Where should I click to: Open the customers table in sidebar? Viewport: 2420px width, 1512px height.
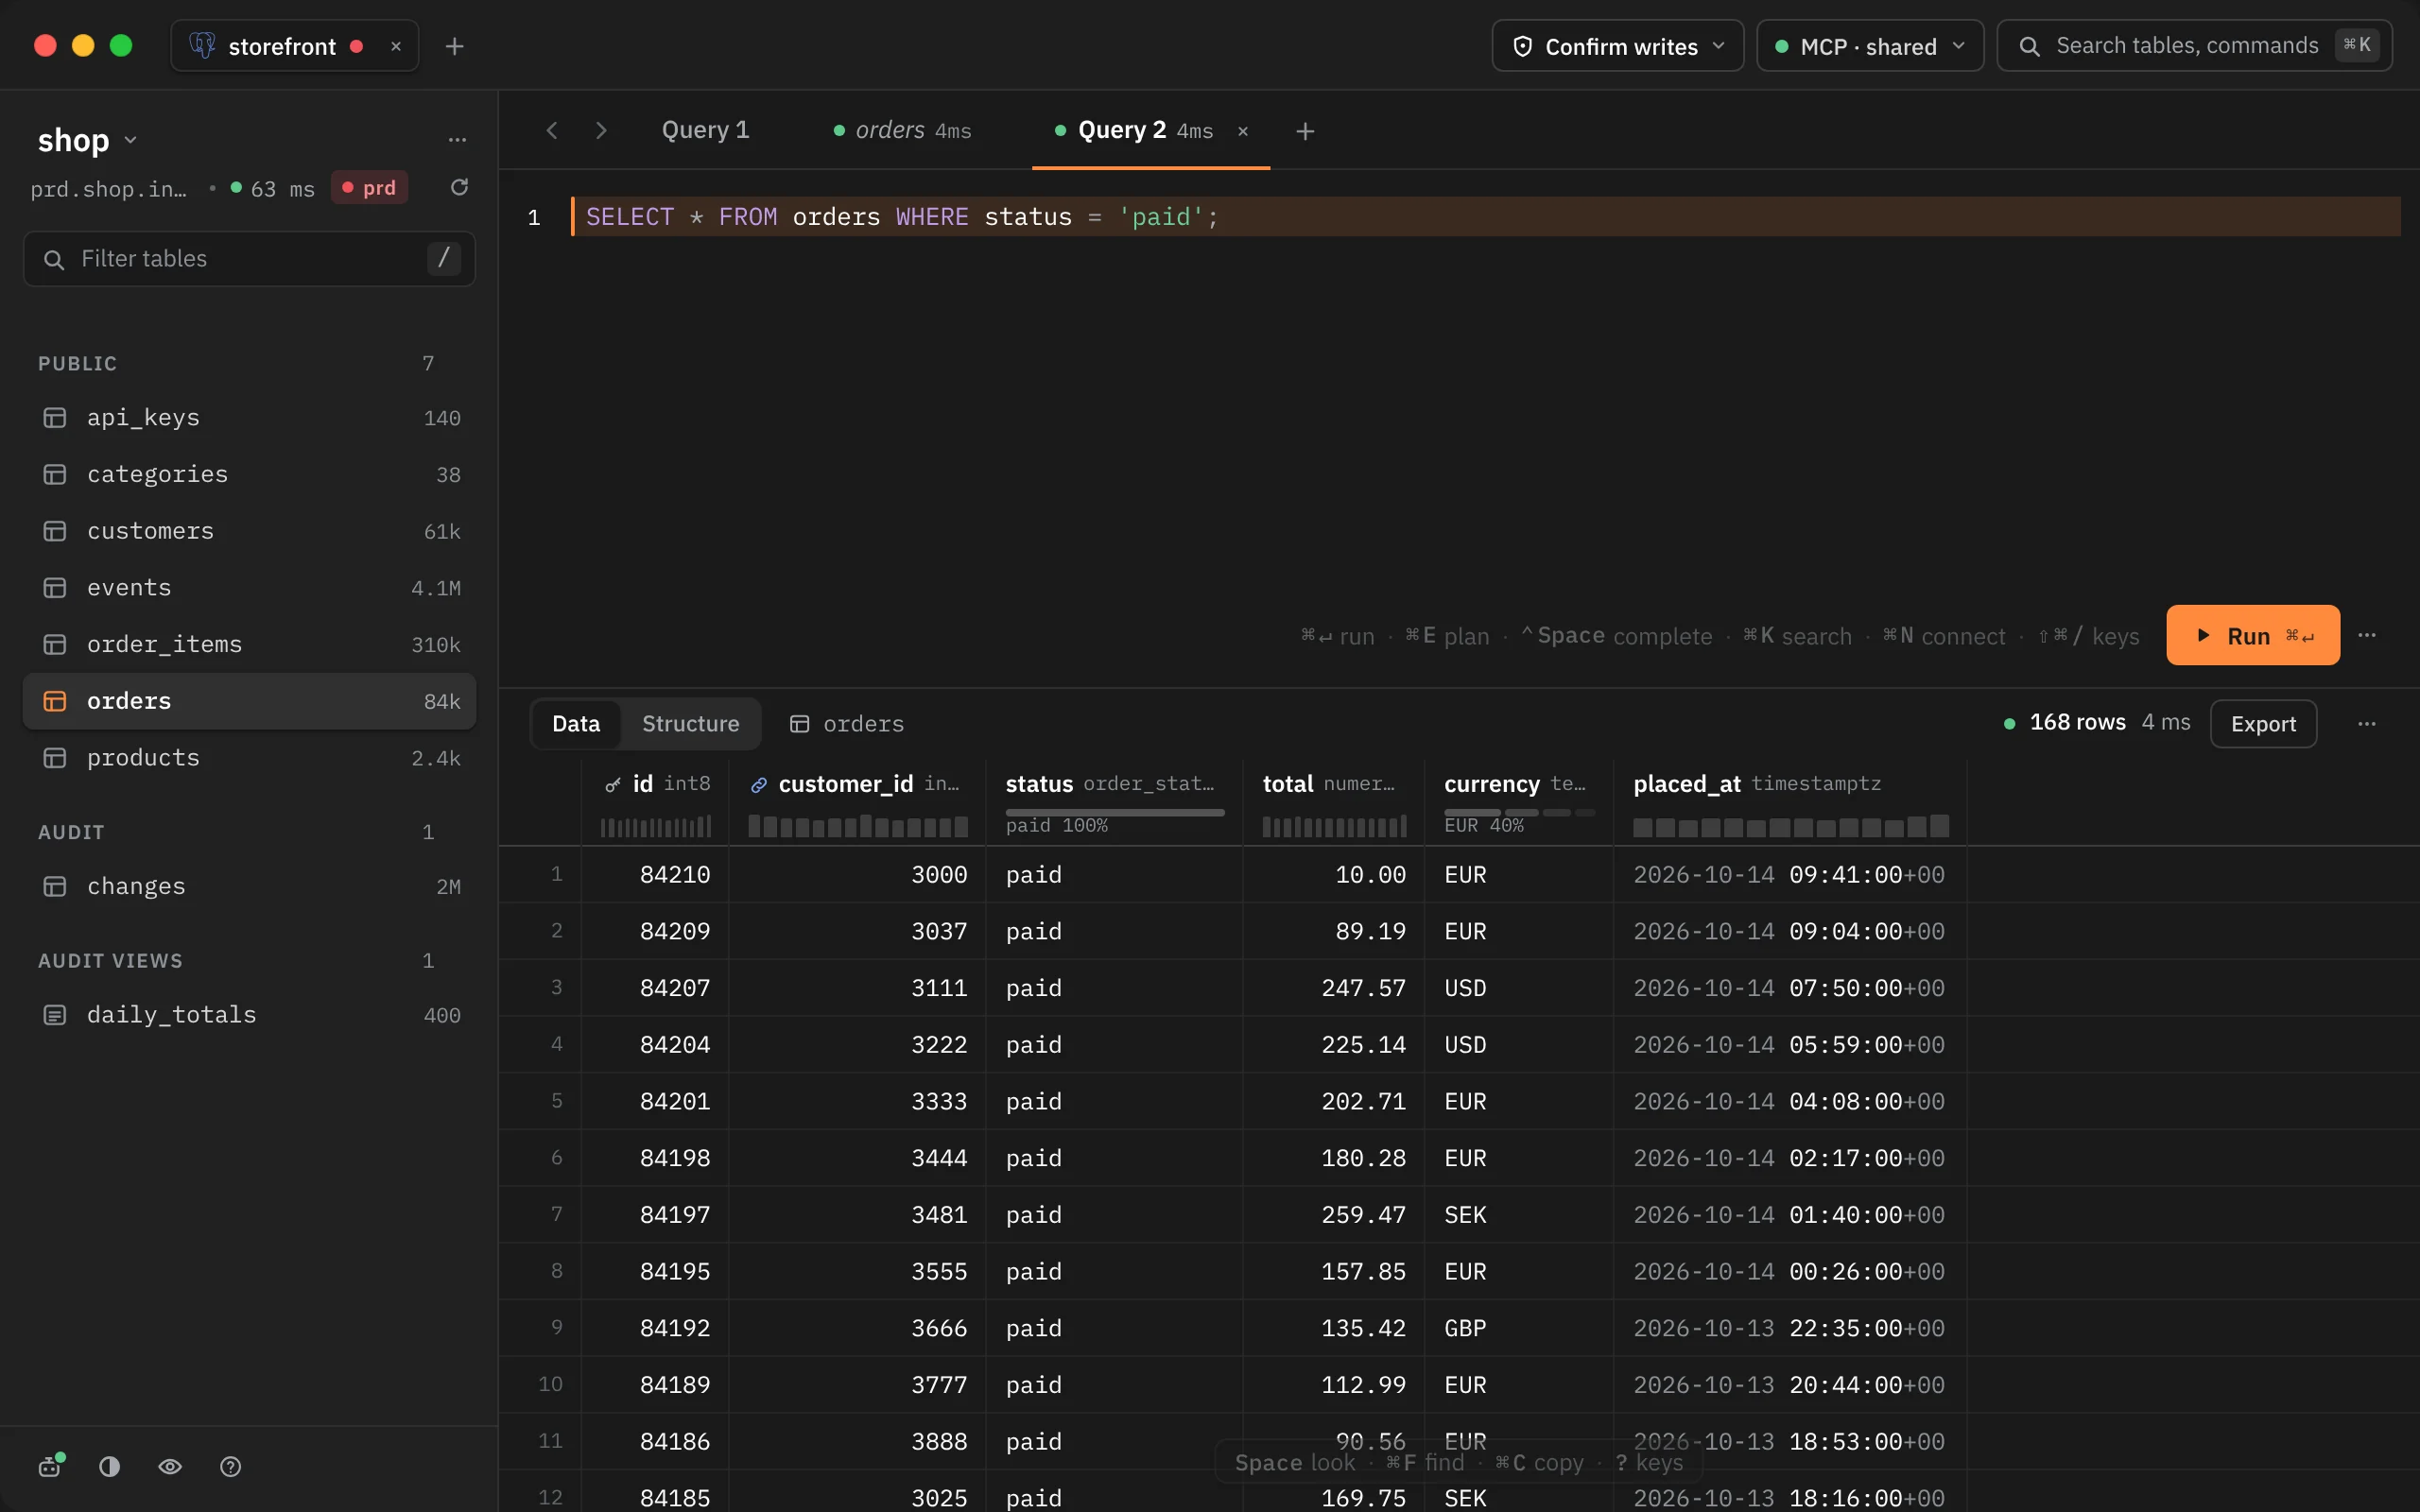249,531
